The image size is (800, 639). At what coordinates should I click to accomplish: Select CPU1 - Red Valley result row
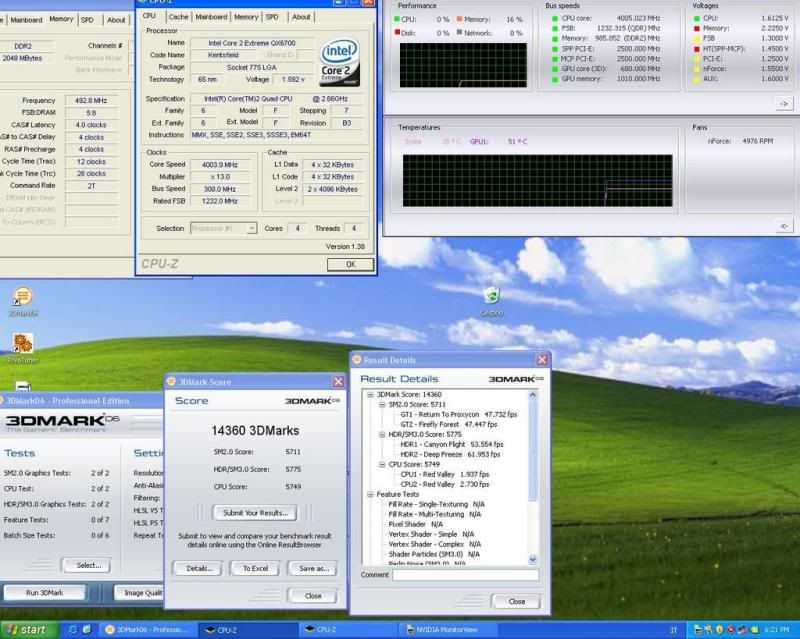444,474
